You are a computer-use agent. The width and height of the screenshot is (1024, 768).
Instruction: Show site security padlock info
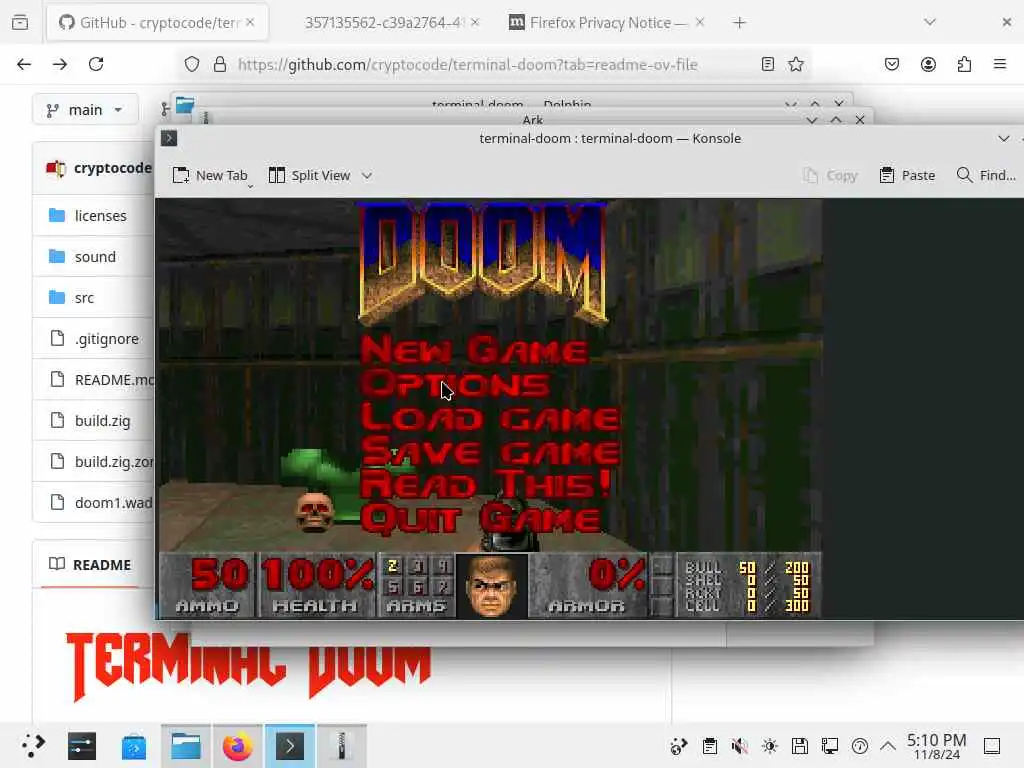pos(220,64)
